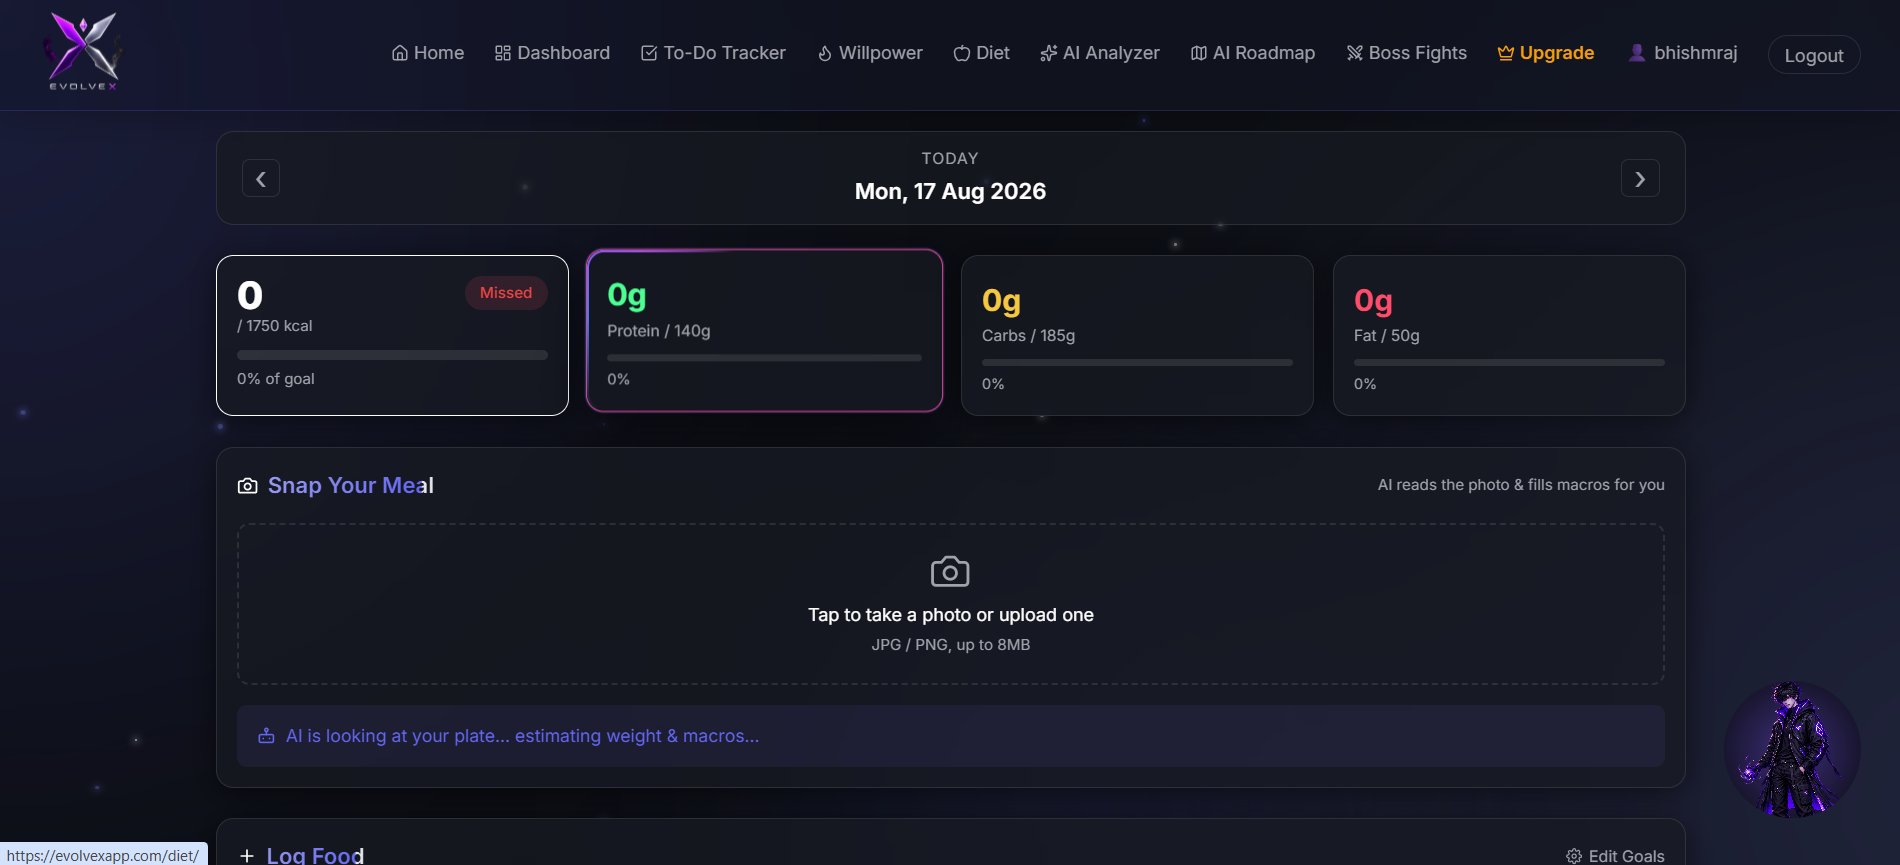Click Edit Goals gear
This screenshot has width=1900, height=865.
coord(1615,856)
